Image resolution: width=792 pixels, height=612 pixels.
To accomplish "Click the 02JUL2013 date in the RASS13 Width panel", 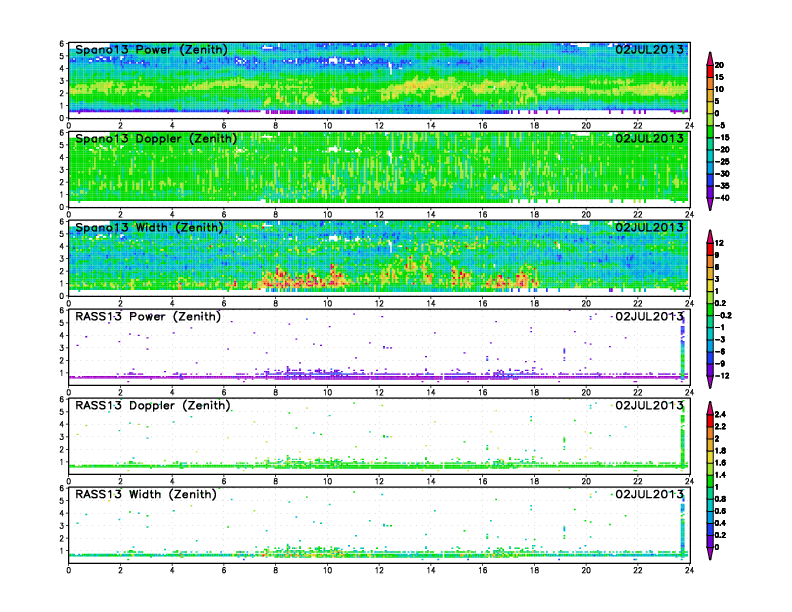I will tap(649, 494).
